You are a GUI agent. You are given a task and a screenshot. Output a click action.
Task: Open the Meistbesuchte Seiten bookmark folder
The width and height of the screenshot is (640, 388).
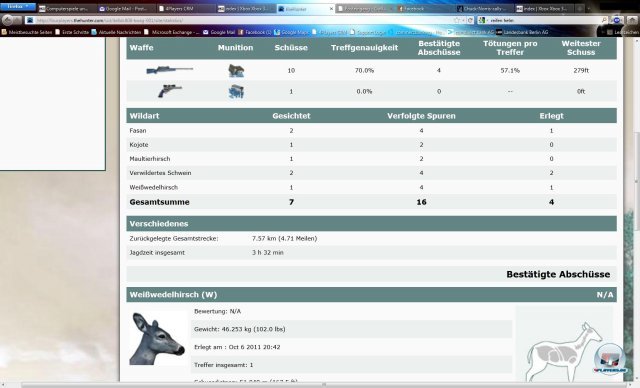pos(27,32)
